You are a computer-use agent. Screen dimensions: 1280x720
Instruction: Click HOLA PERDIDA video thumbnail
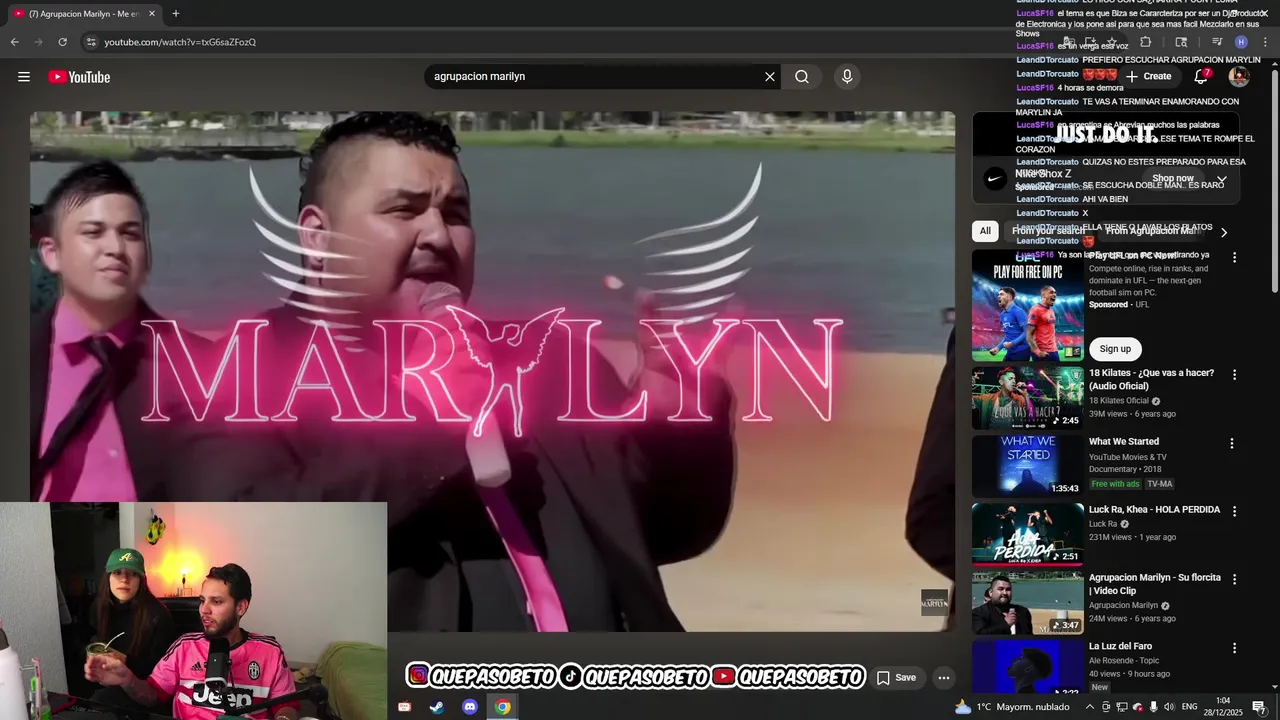(1027, 534)
